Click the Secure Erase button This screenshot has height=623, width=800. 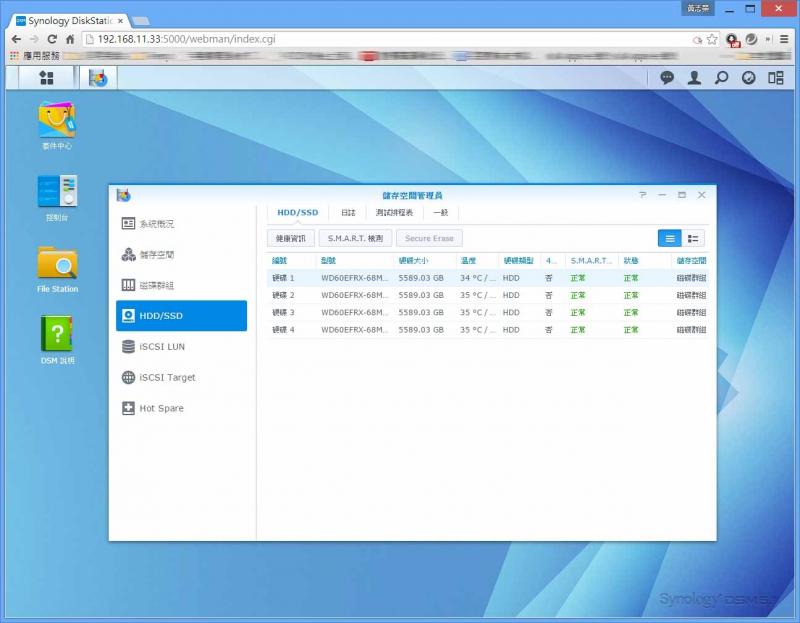click(429, 238)
